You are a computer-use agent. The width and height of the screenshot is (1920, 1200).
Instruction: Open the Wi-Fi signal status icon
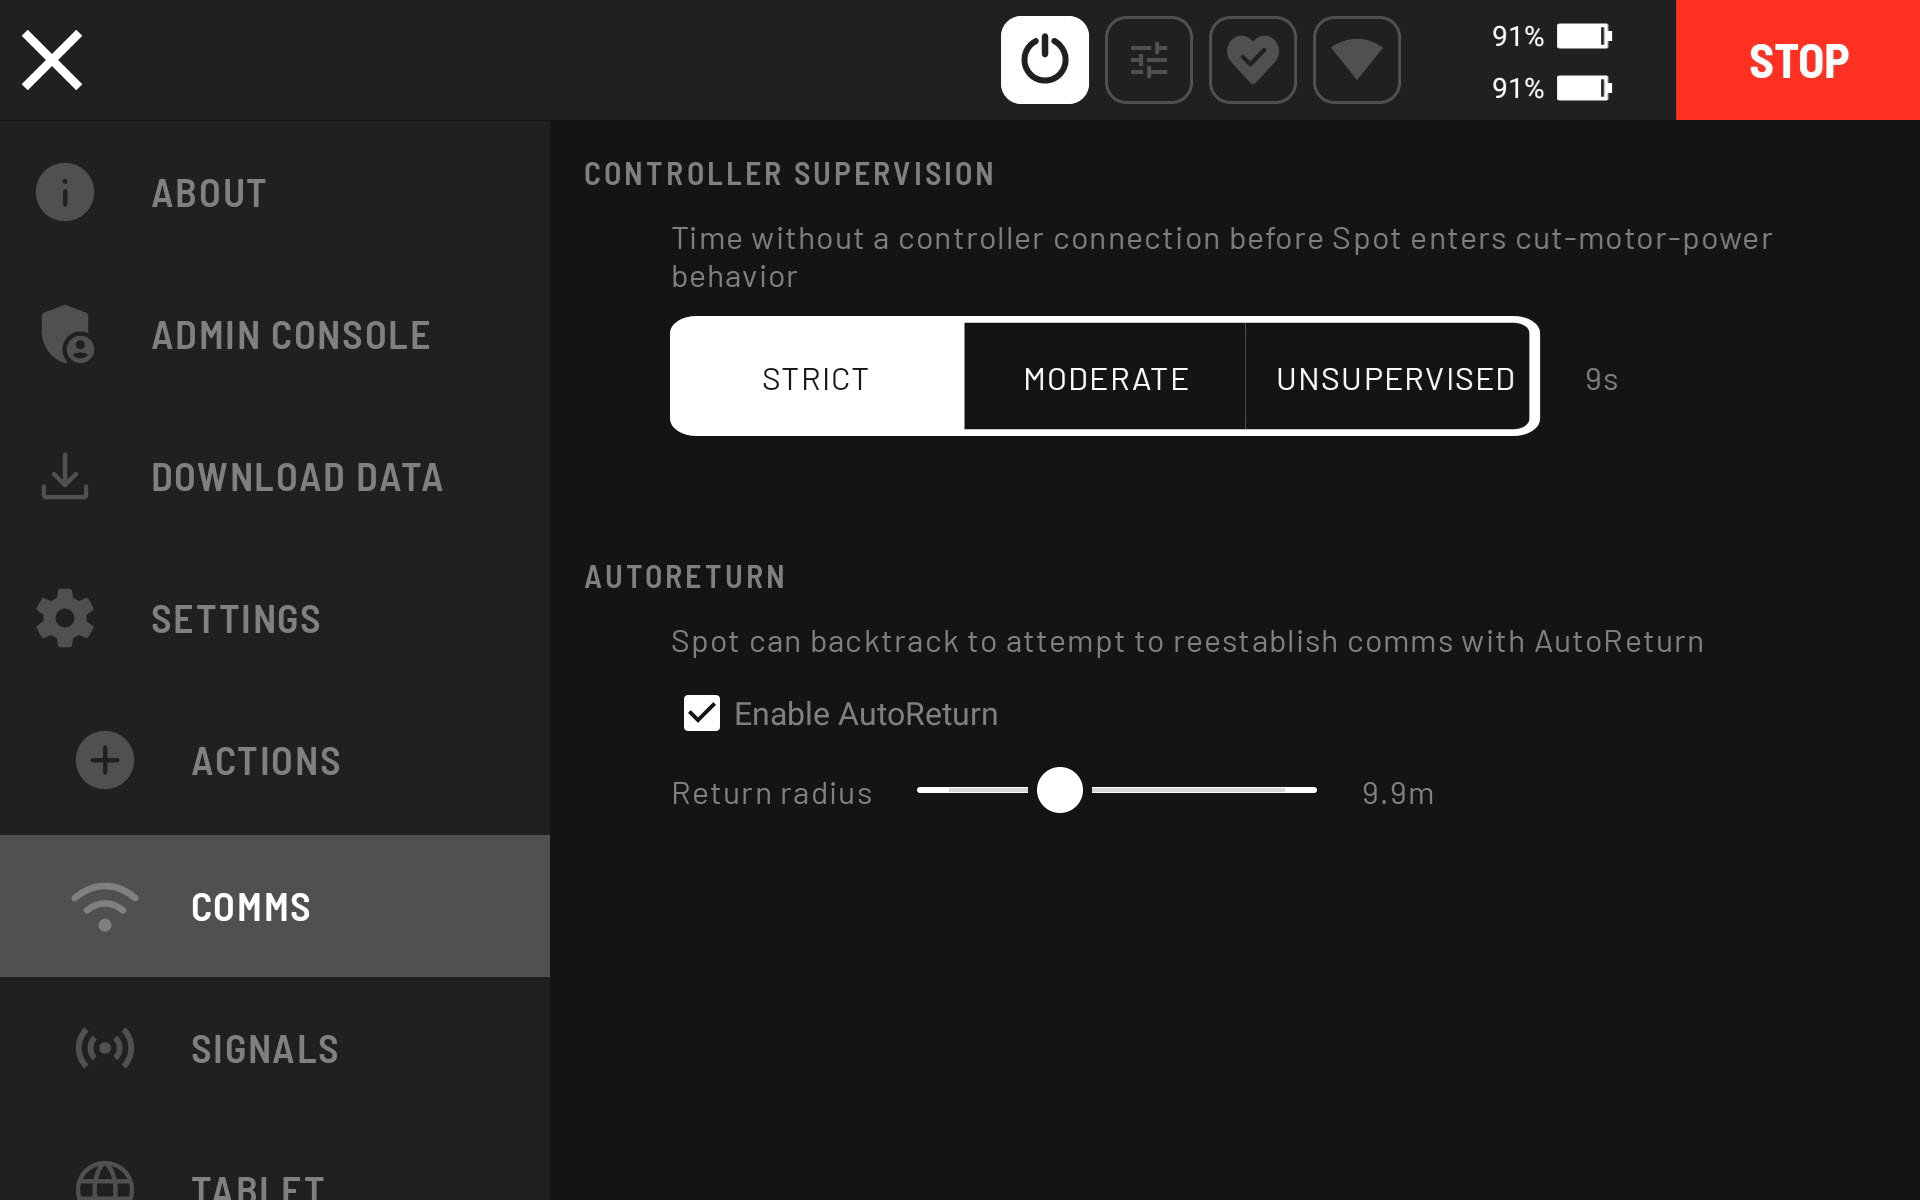(1356, 60)
